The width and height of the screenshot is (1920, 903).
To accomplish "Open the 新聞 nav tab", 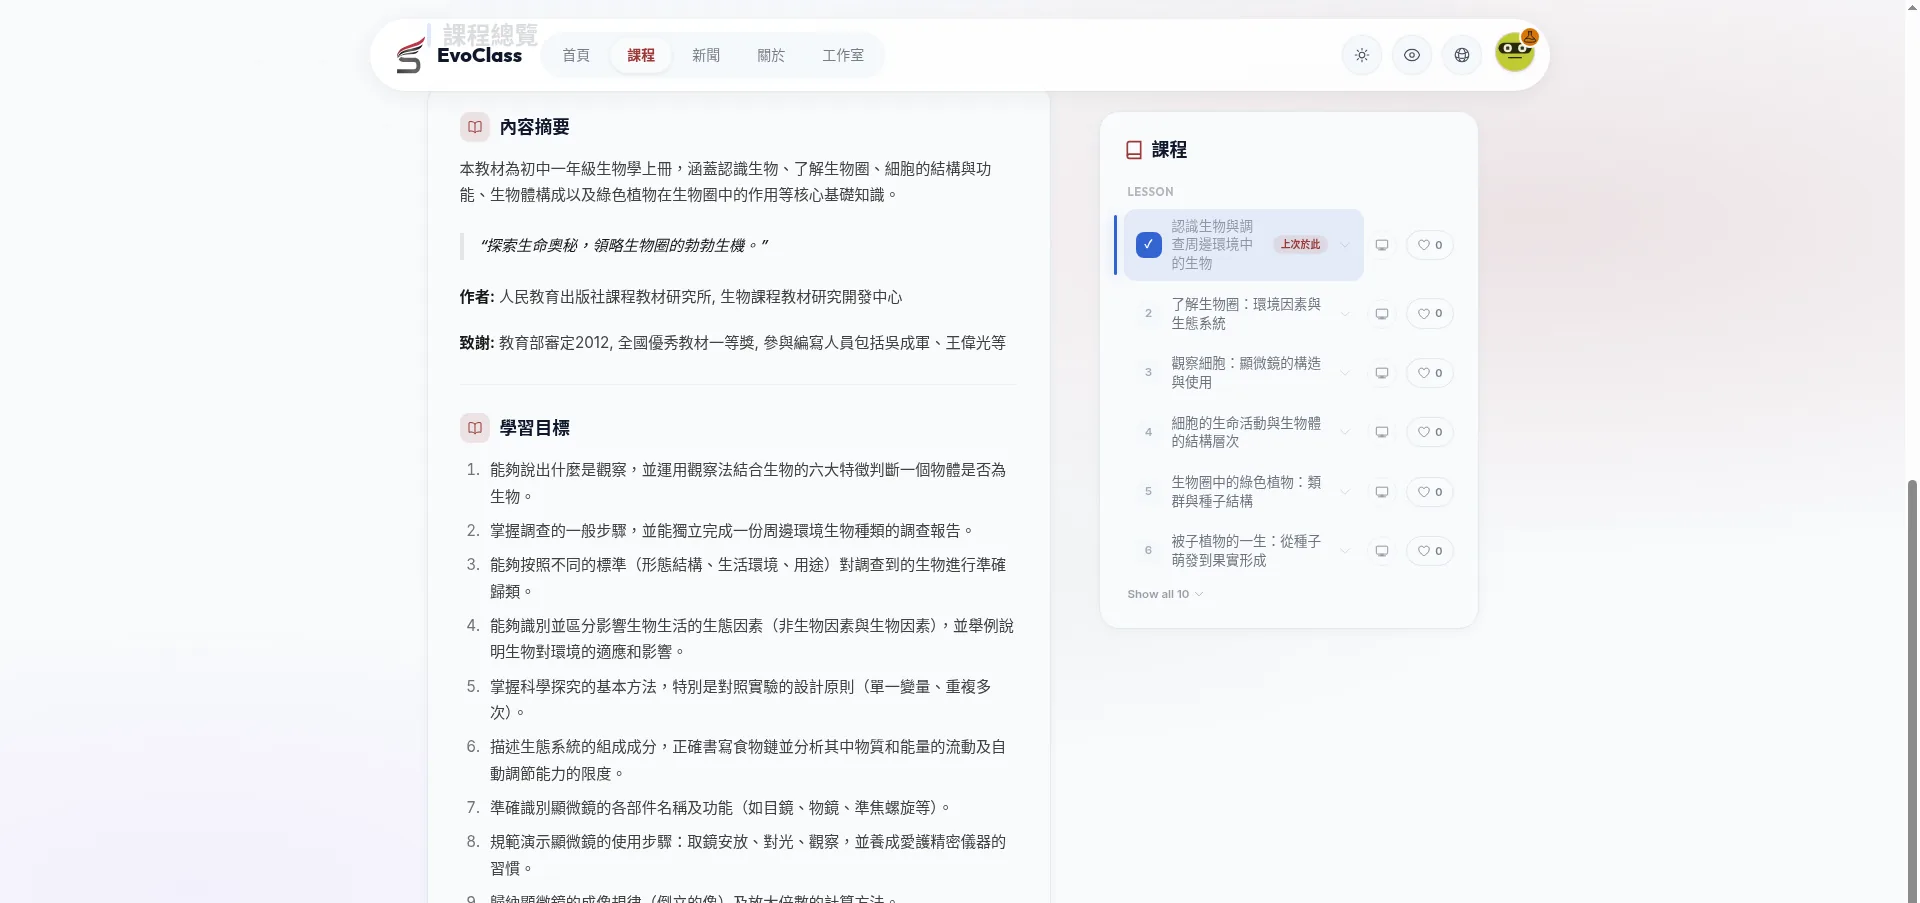I will click(706, 55).
